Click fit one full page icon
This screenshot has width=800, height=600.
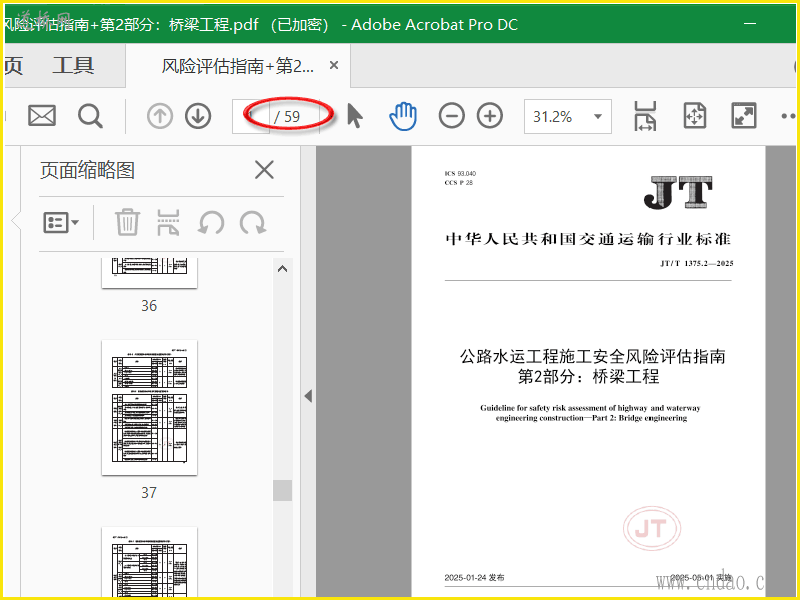694,116
